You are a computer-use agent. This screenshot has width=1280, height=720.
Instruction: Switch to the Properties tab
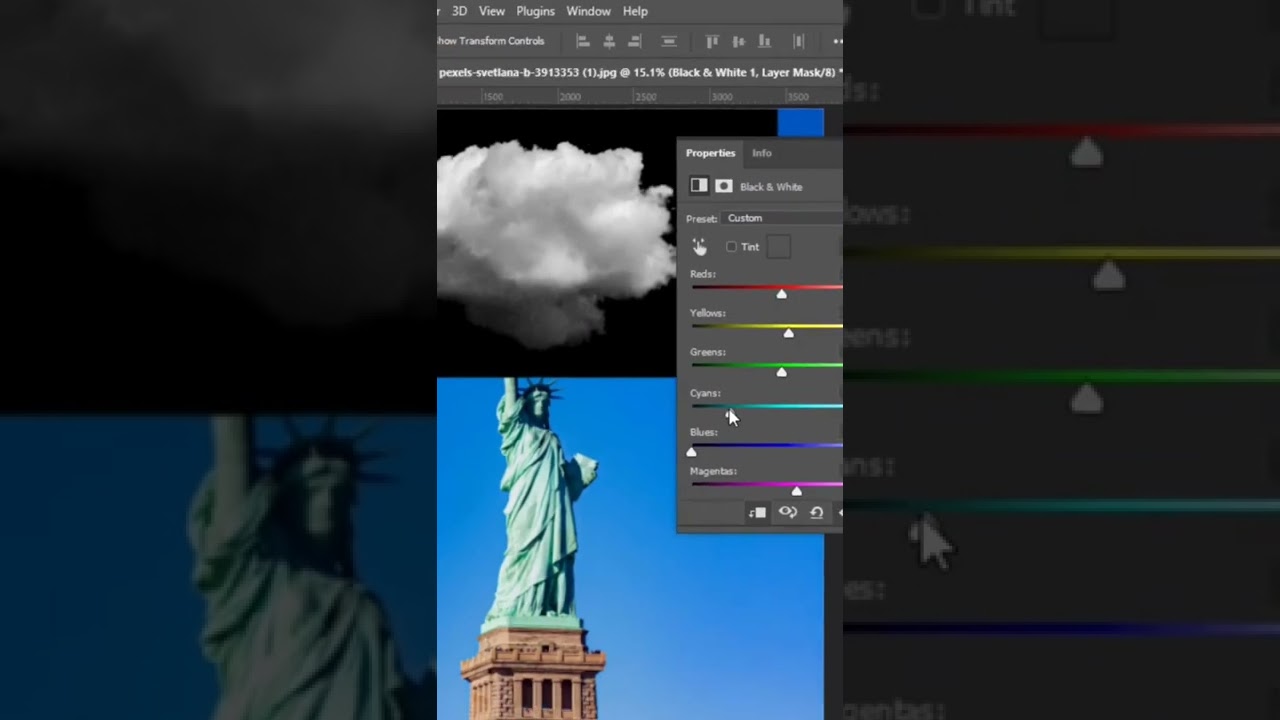[710, 153]
